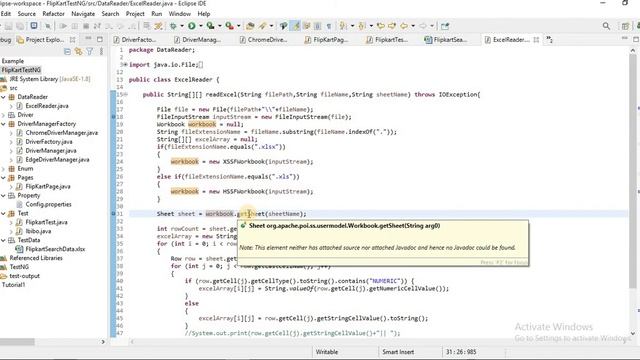Click the Open Perspective icon
The height and width of the screenshot is (360, 640).
tap(625, 26)
